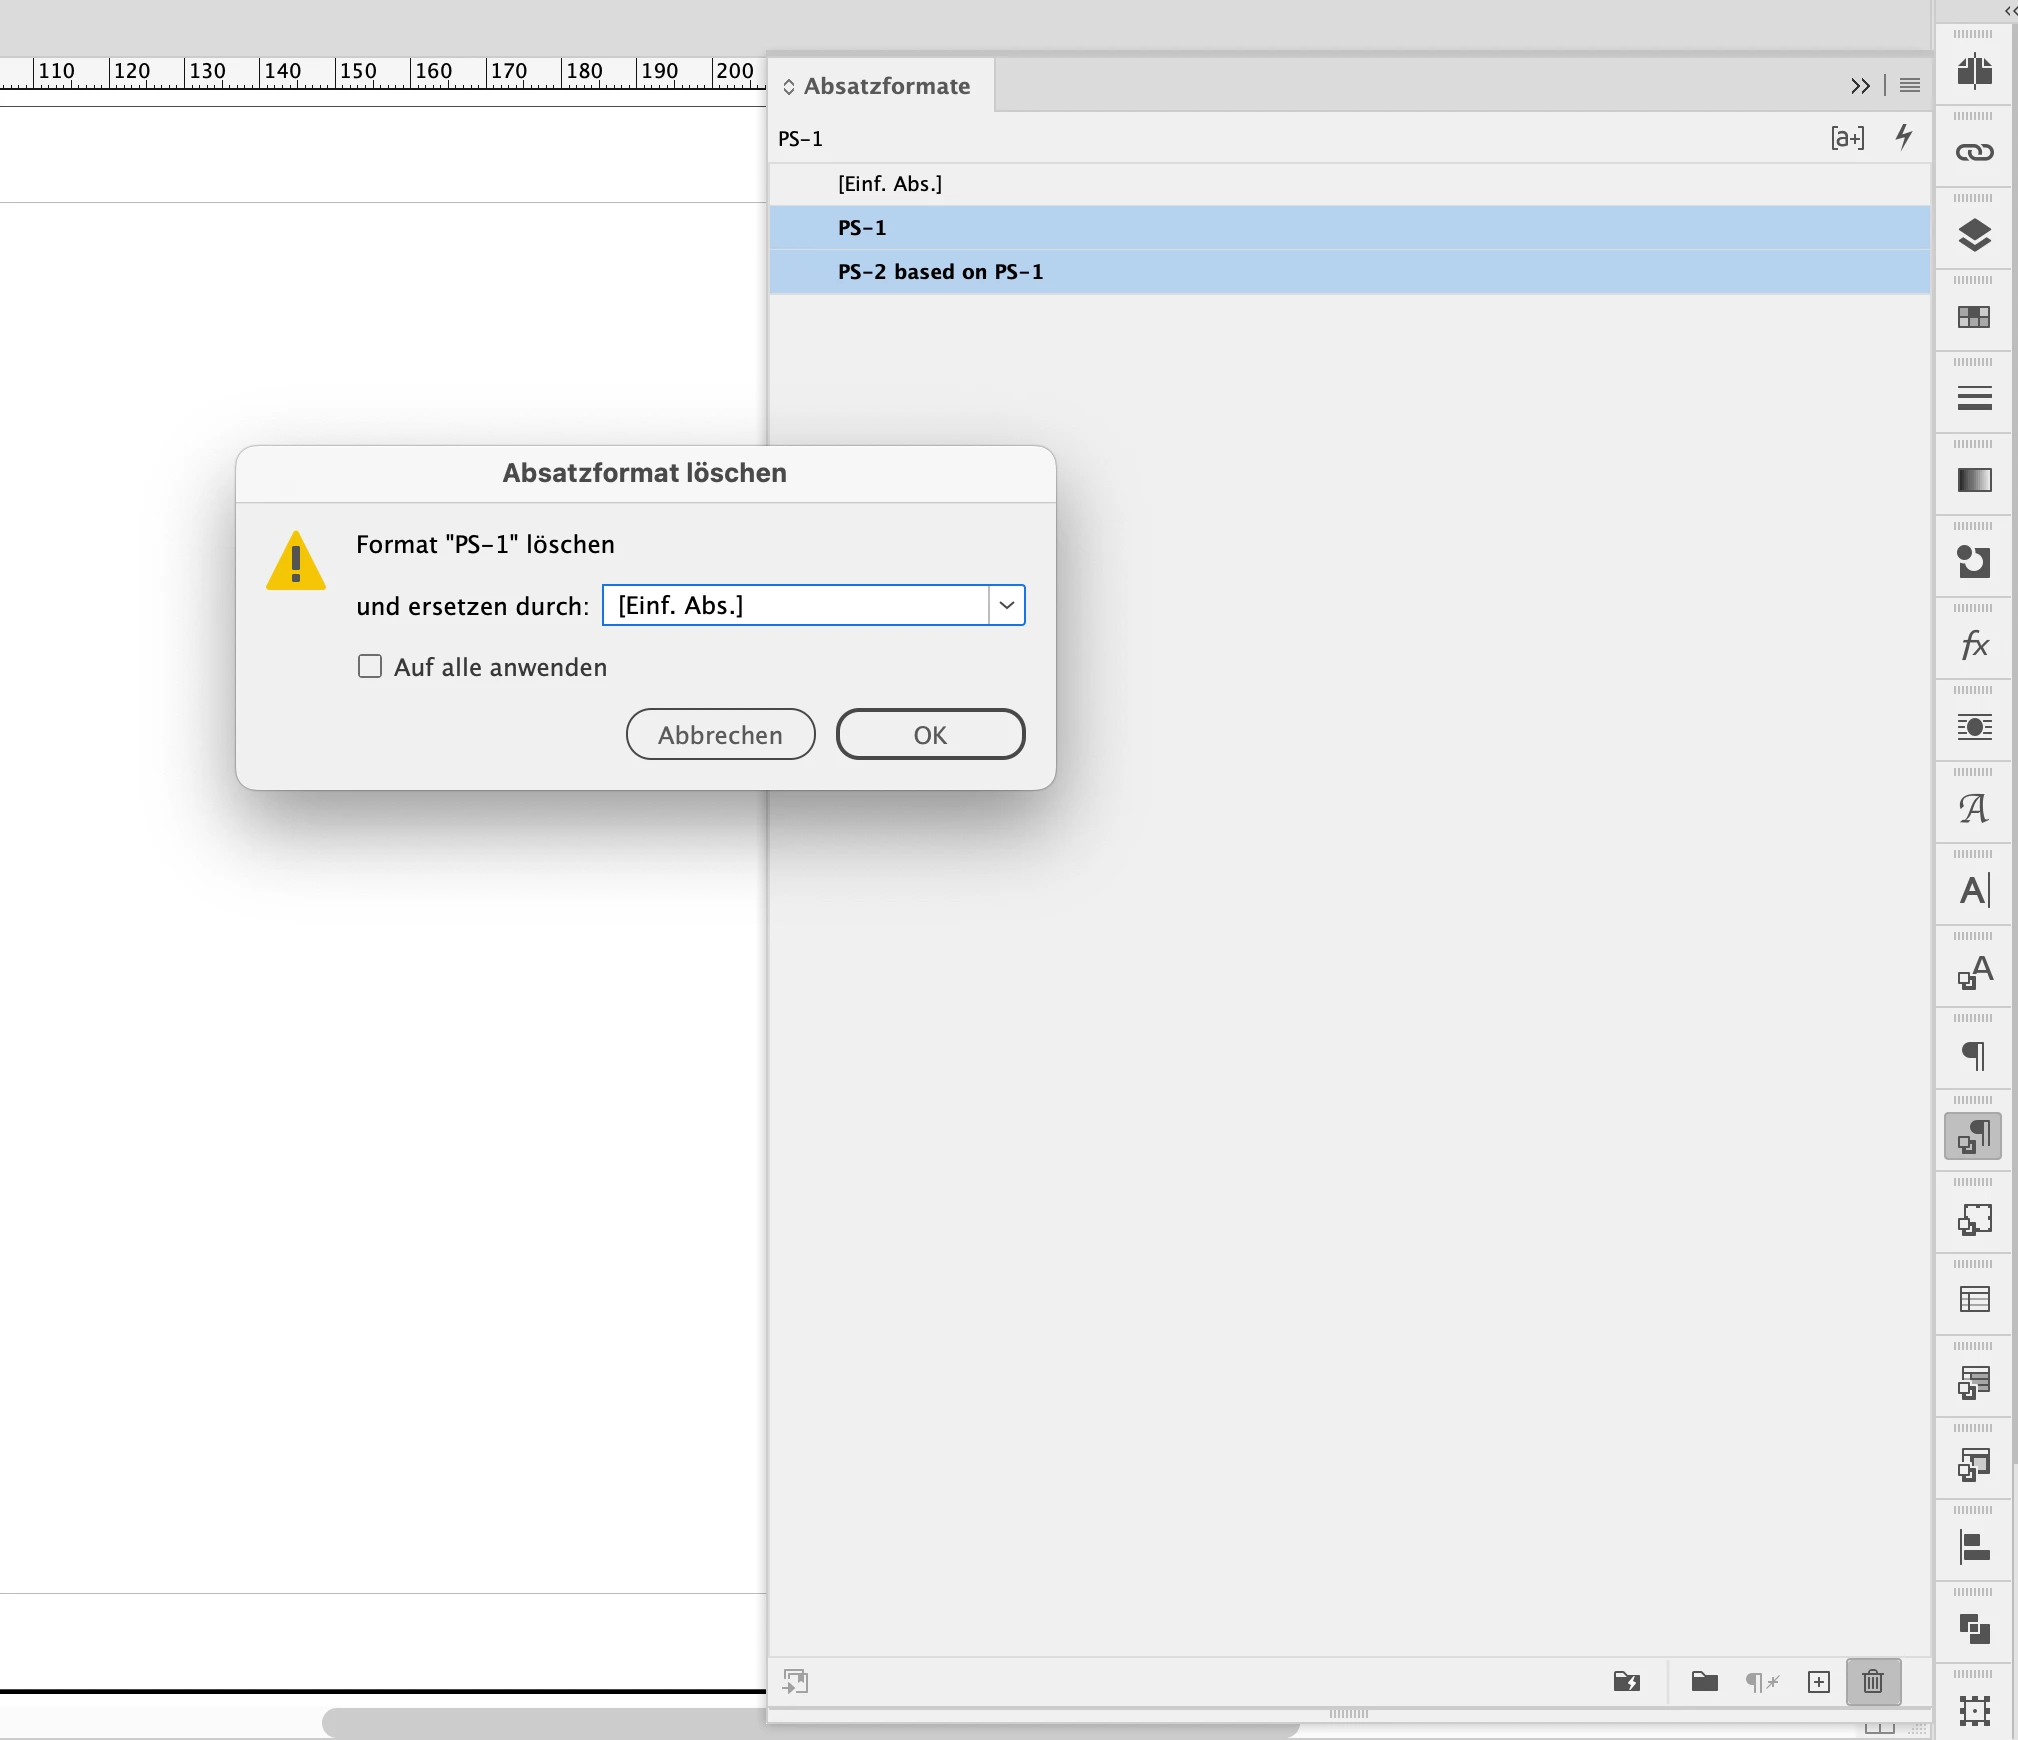Click the horizontal scrollbar at the bottom
The width and height of the screenshot is (2018, 1740).
tap(540, 1722)
